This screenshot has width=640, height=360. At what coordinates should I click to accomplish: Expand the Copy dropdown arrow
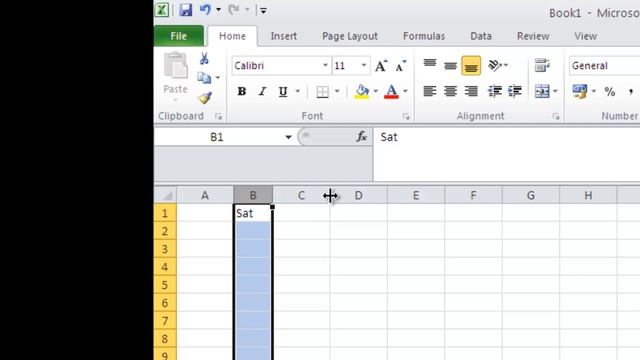[x=218, y=78]
